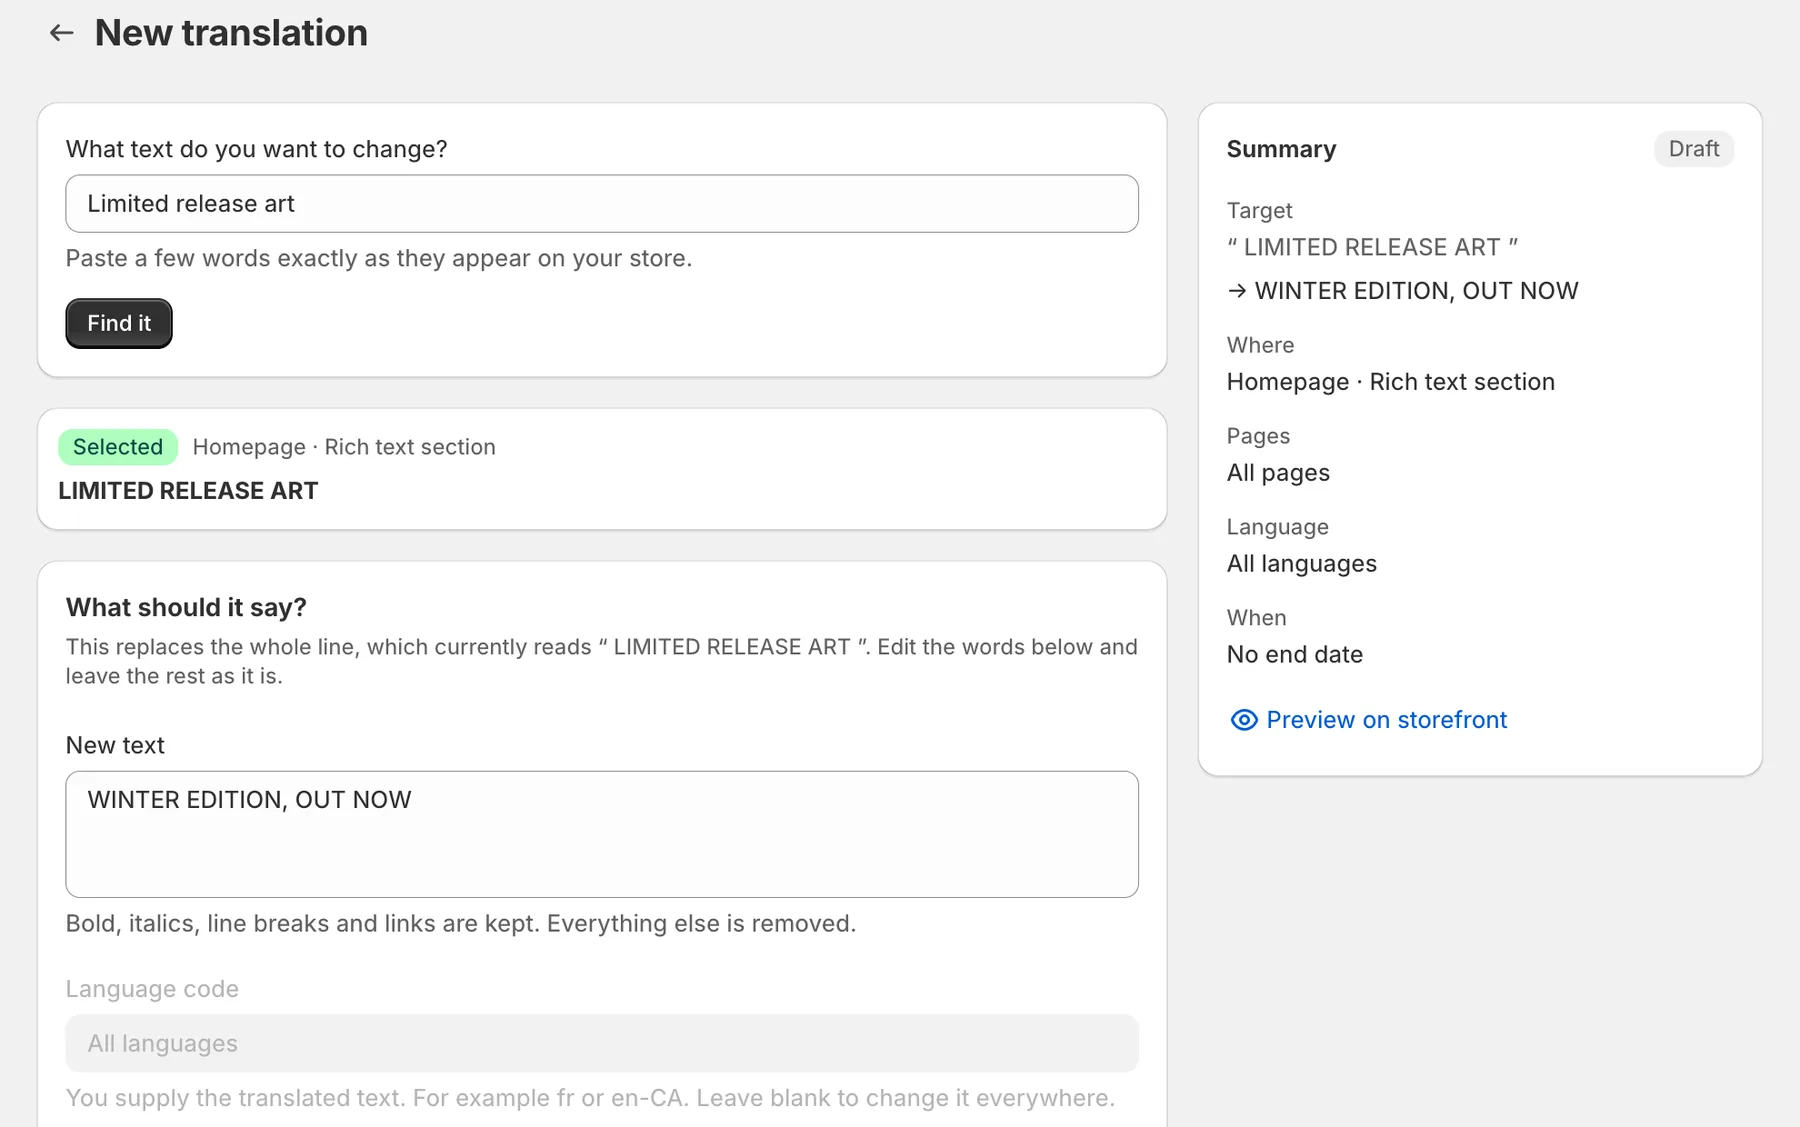The height and width of the screenshot is (1127, 1800).
Task: Click the 'Summary' heading
Action: pyautogui.click(x=1281, y=149)
